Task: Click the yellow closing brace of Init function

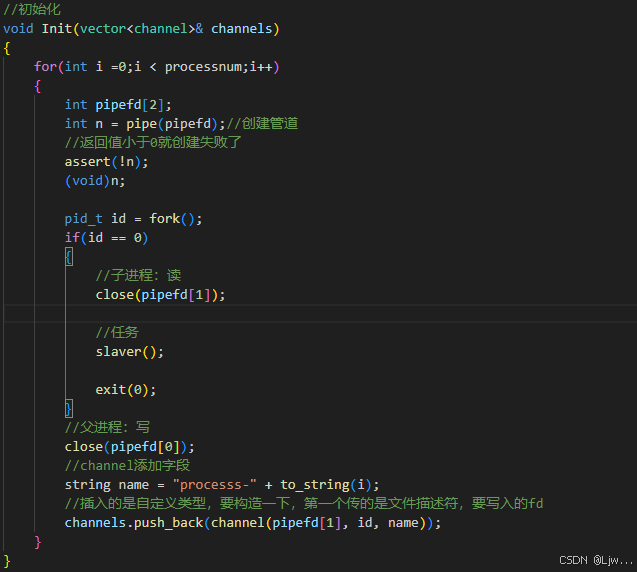Action: point(7,561)
